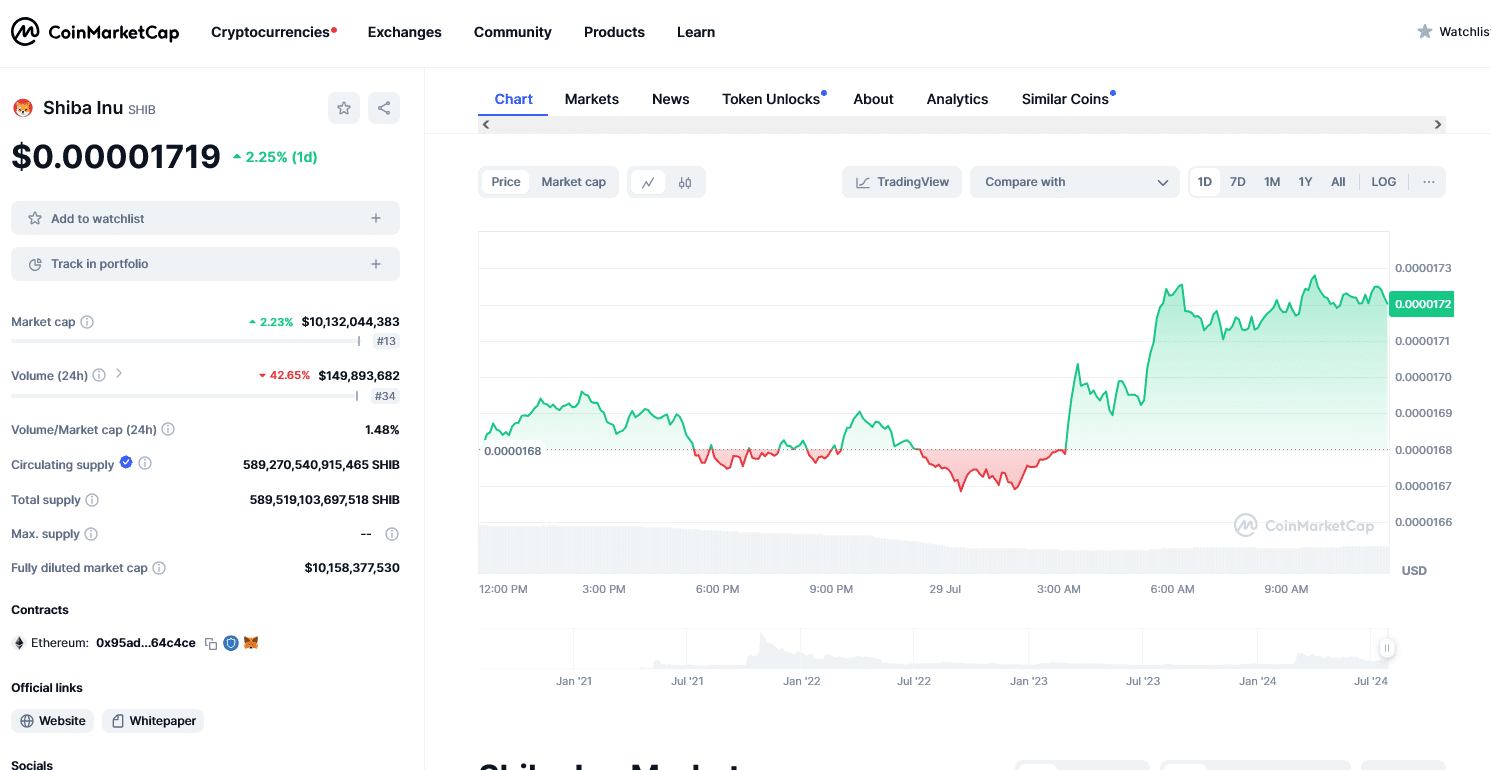This screenshot has height=770, width=1491.
Task: Click the Shiba Inu coin icon
Action: point(23,108)
